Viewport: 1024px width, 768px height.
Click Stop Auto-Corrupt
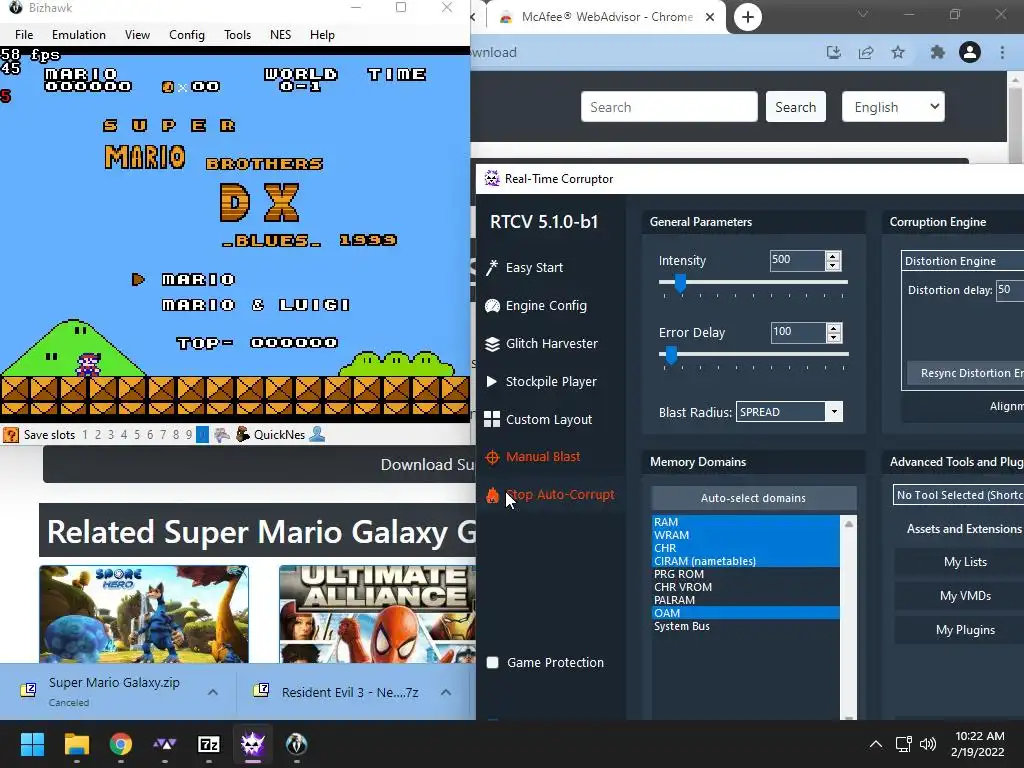550,495
